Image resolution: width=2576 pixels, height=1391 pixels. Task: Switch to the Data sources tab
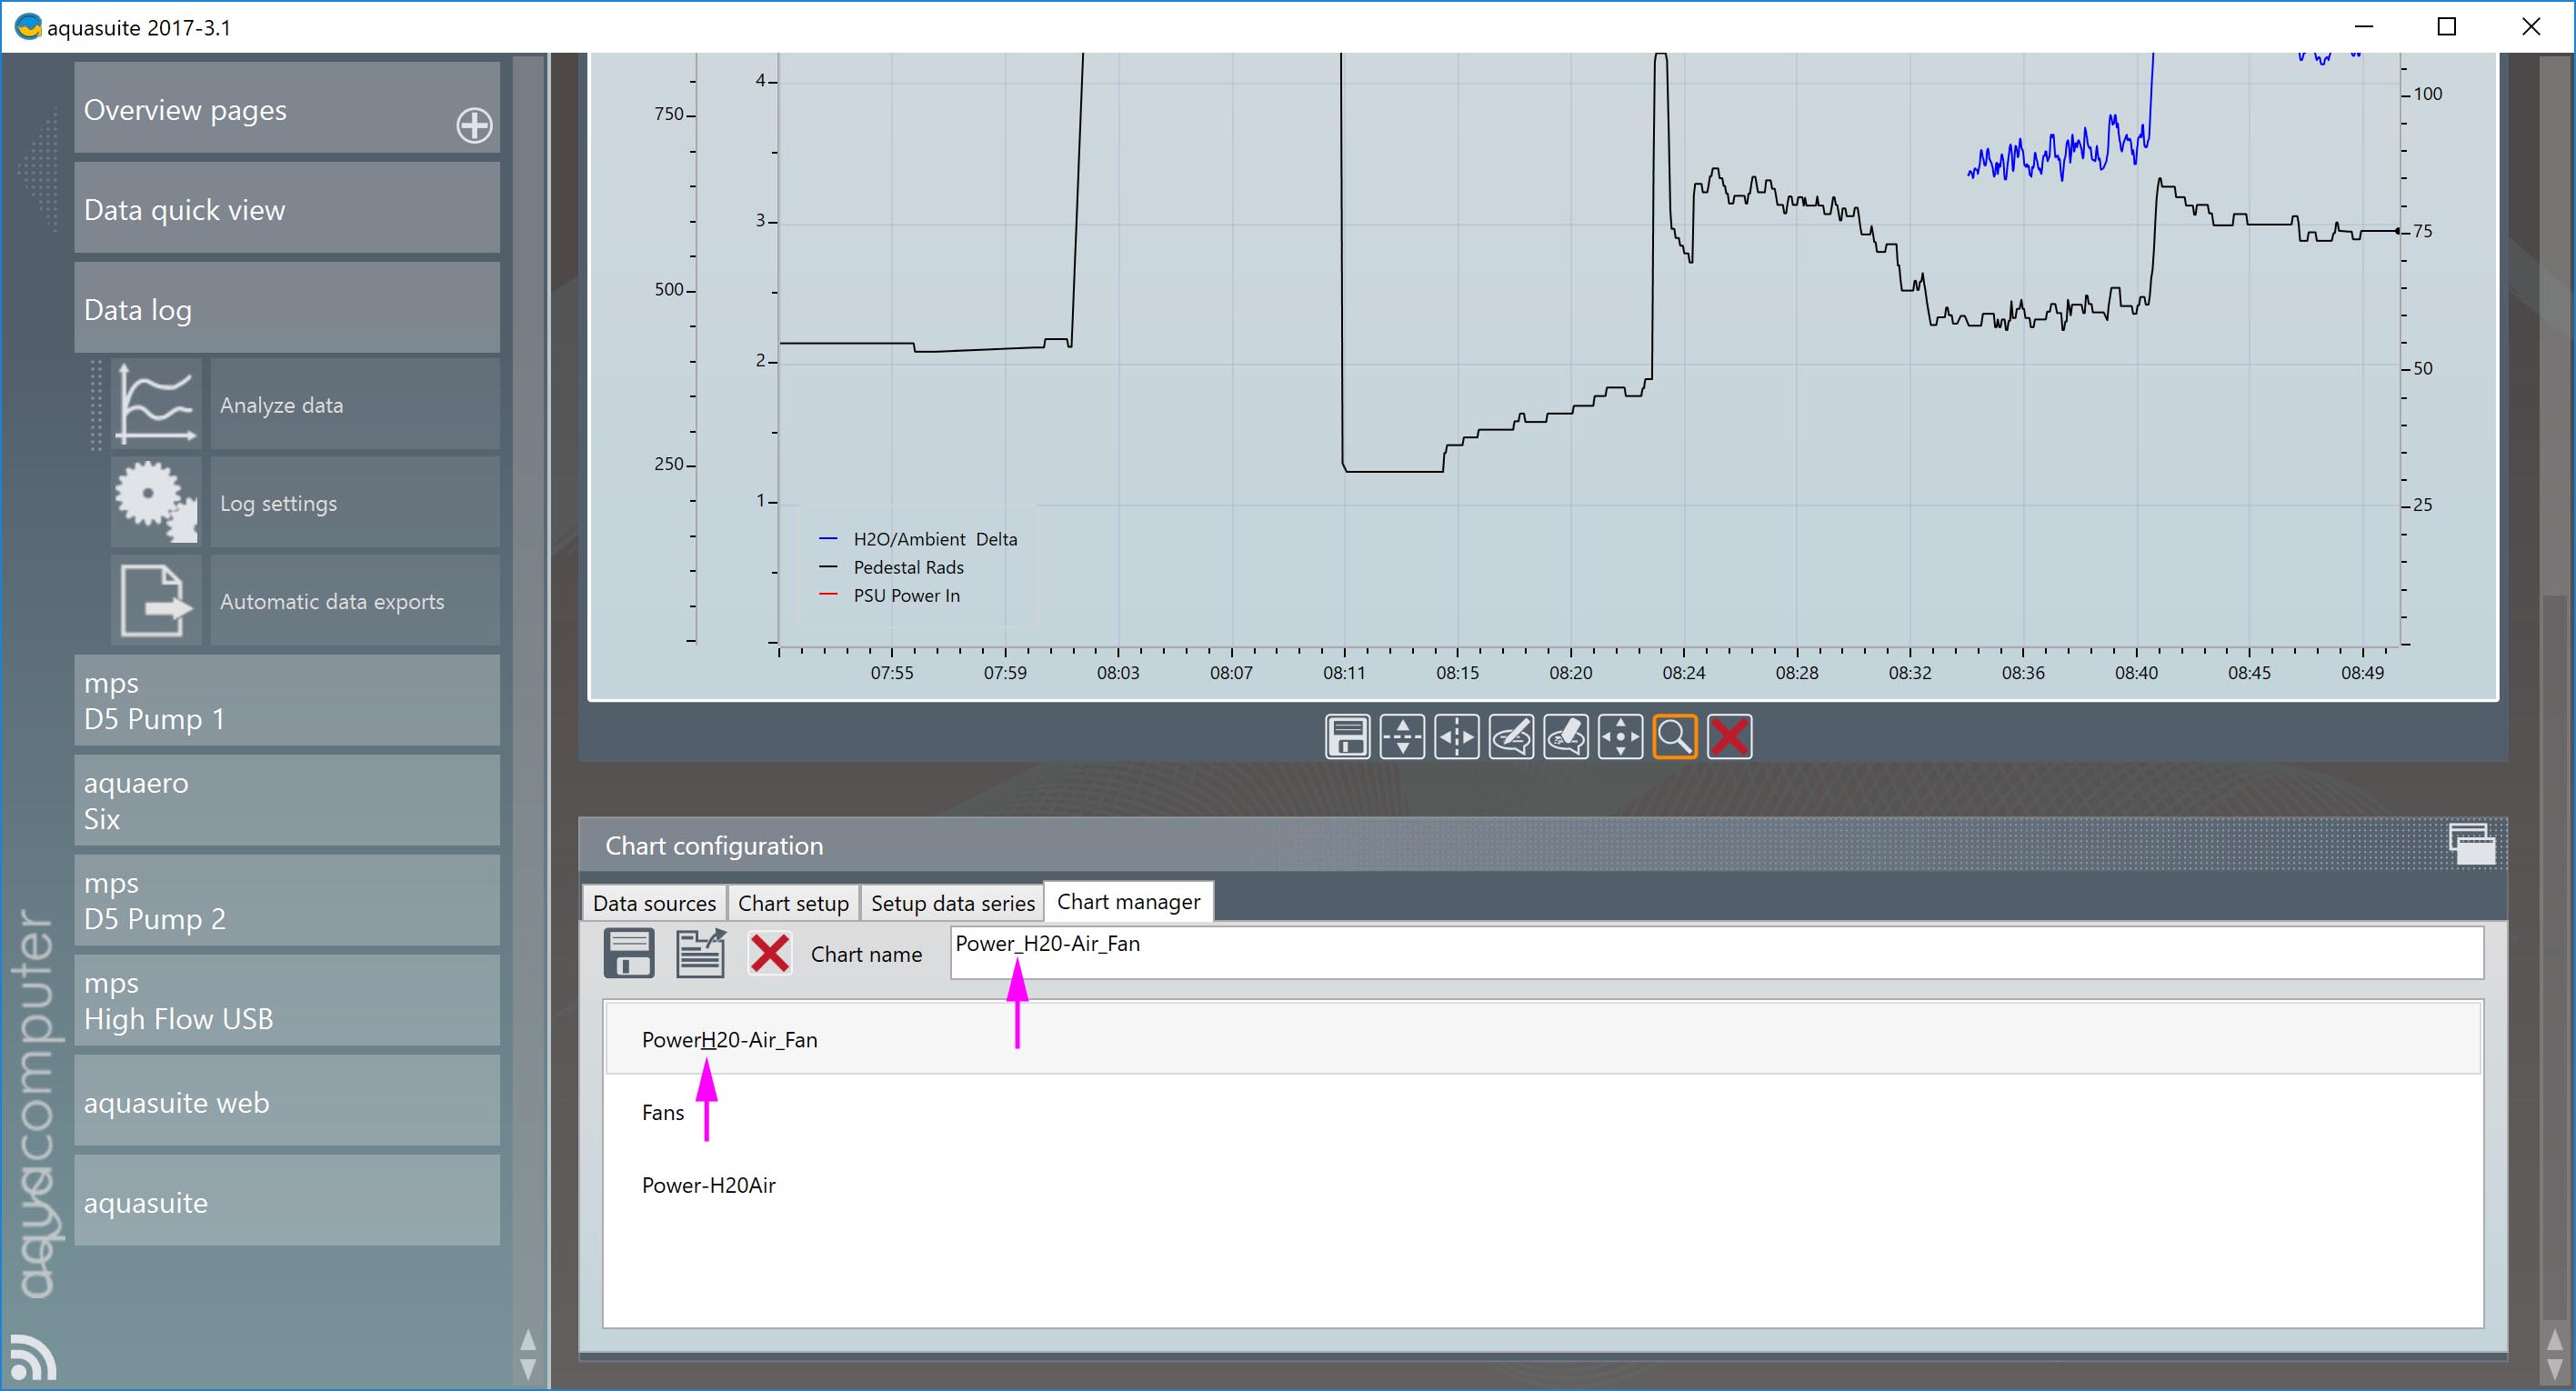coord(654,903)
